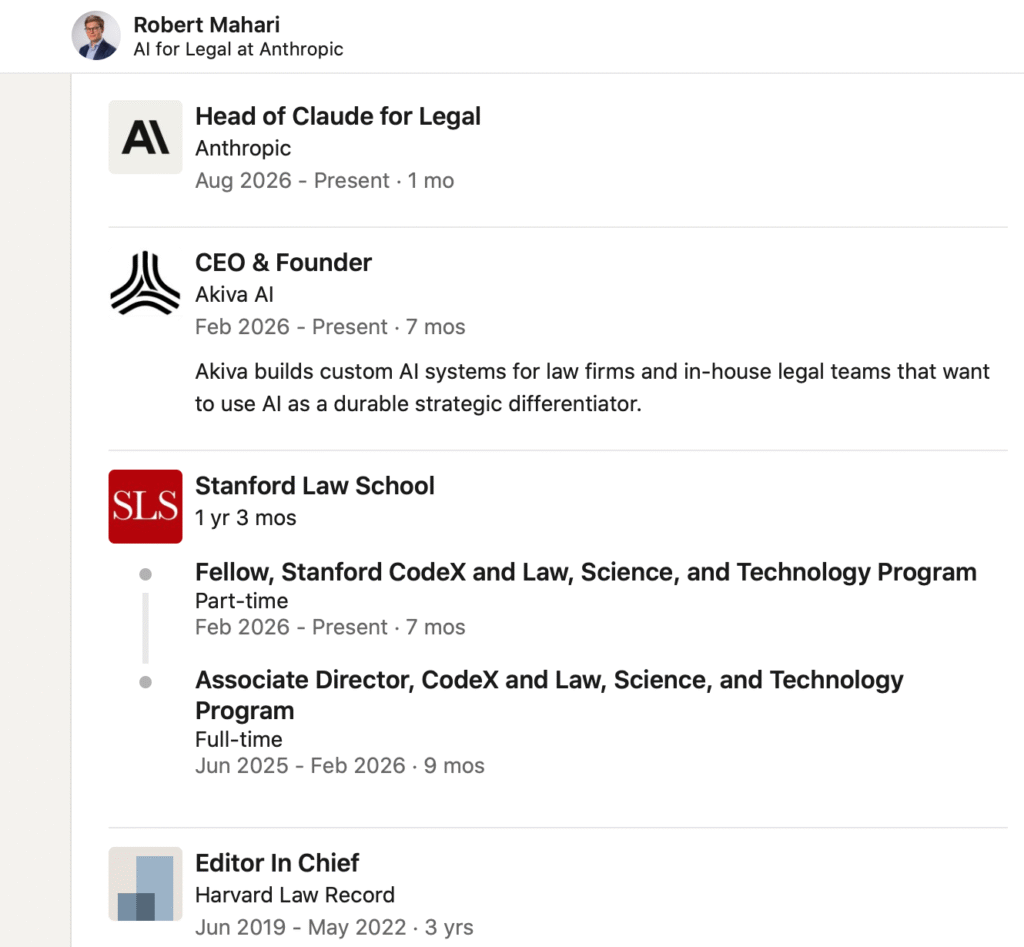
Task: Click the Aug 2026 - Present date line
Action: 325,180
